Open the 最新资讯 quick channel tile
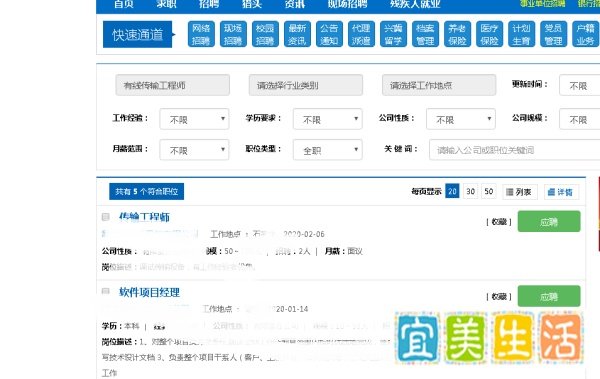Viewport: 600px width, 379px height. (297, 34)
